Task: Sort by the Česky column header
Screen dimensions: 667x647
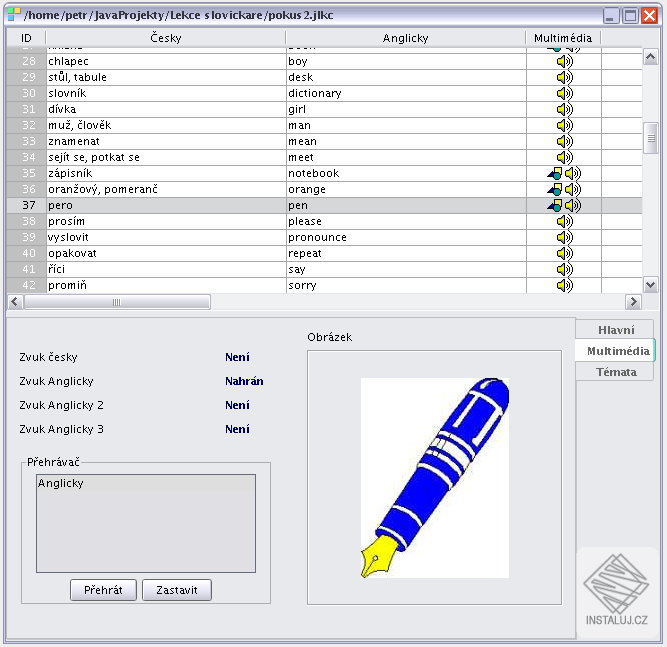Action: 165,38
